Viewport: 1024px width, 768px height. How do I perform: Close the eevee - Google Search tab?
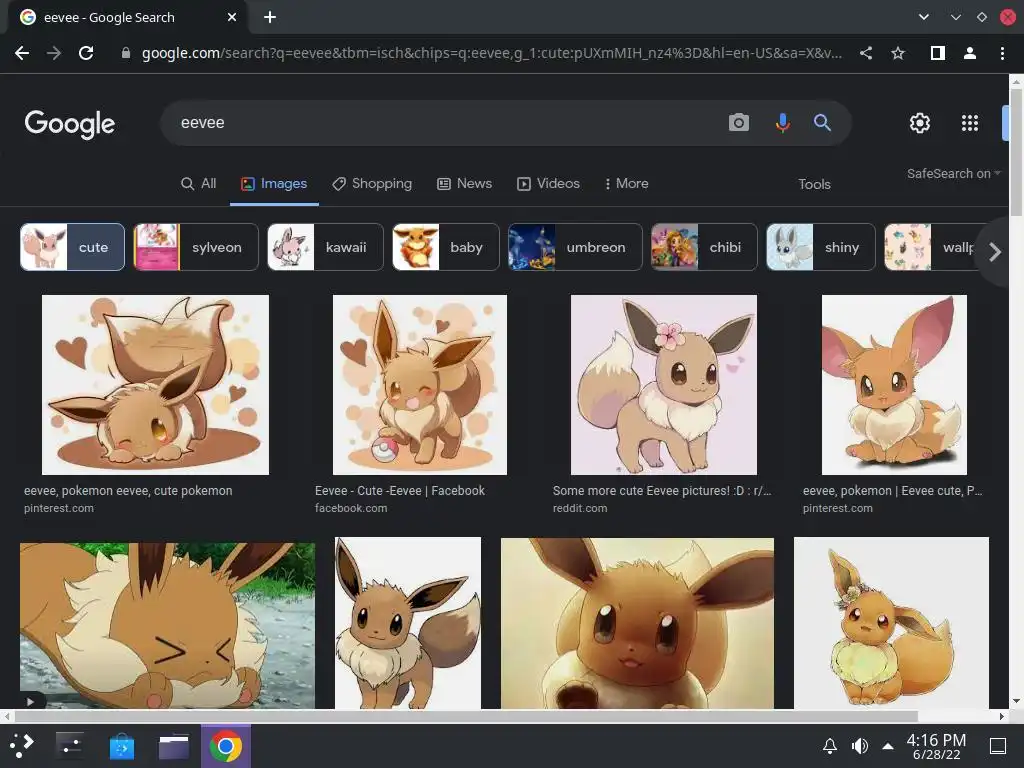pos(232,17)
